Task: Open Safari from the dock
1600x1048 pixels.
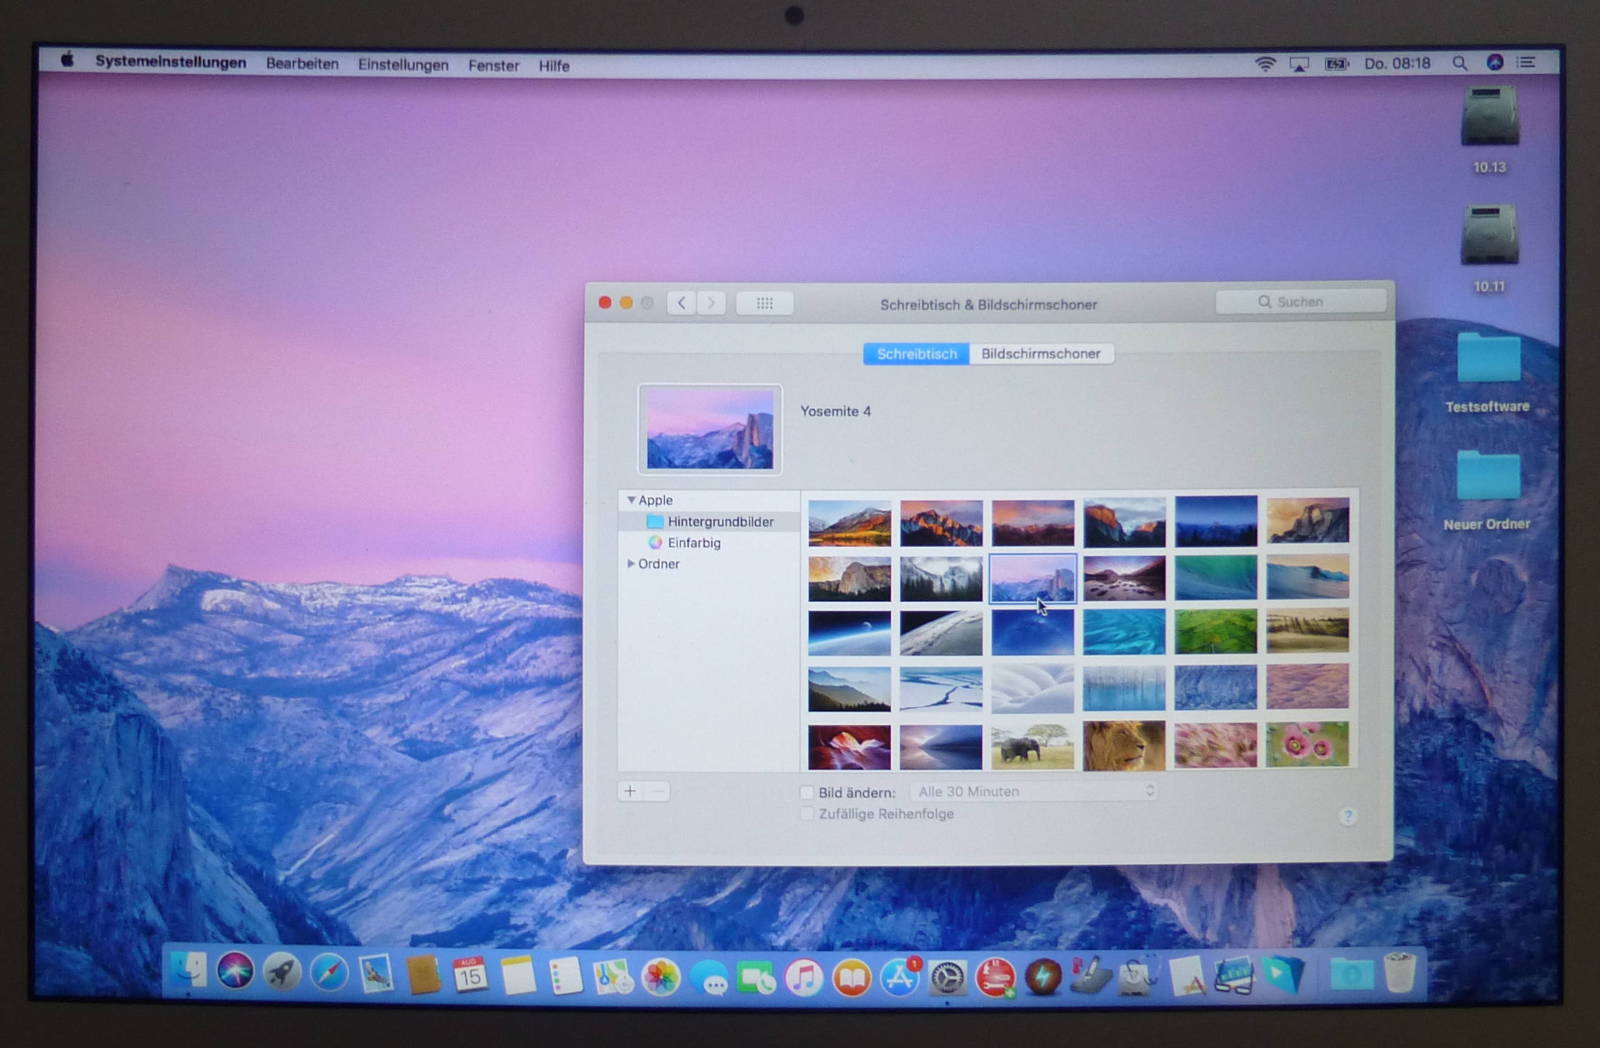Action: (328, 973)
